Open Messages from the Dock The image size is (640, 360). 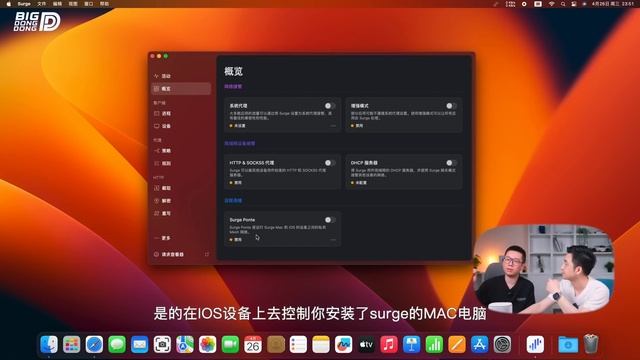pyautogui.click(x=117, y=344)
